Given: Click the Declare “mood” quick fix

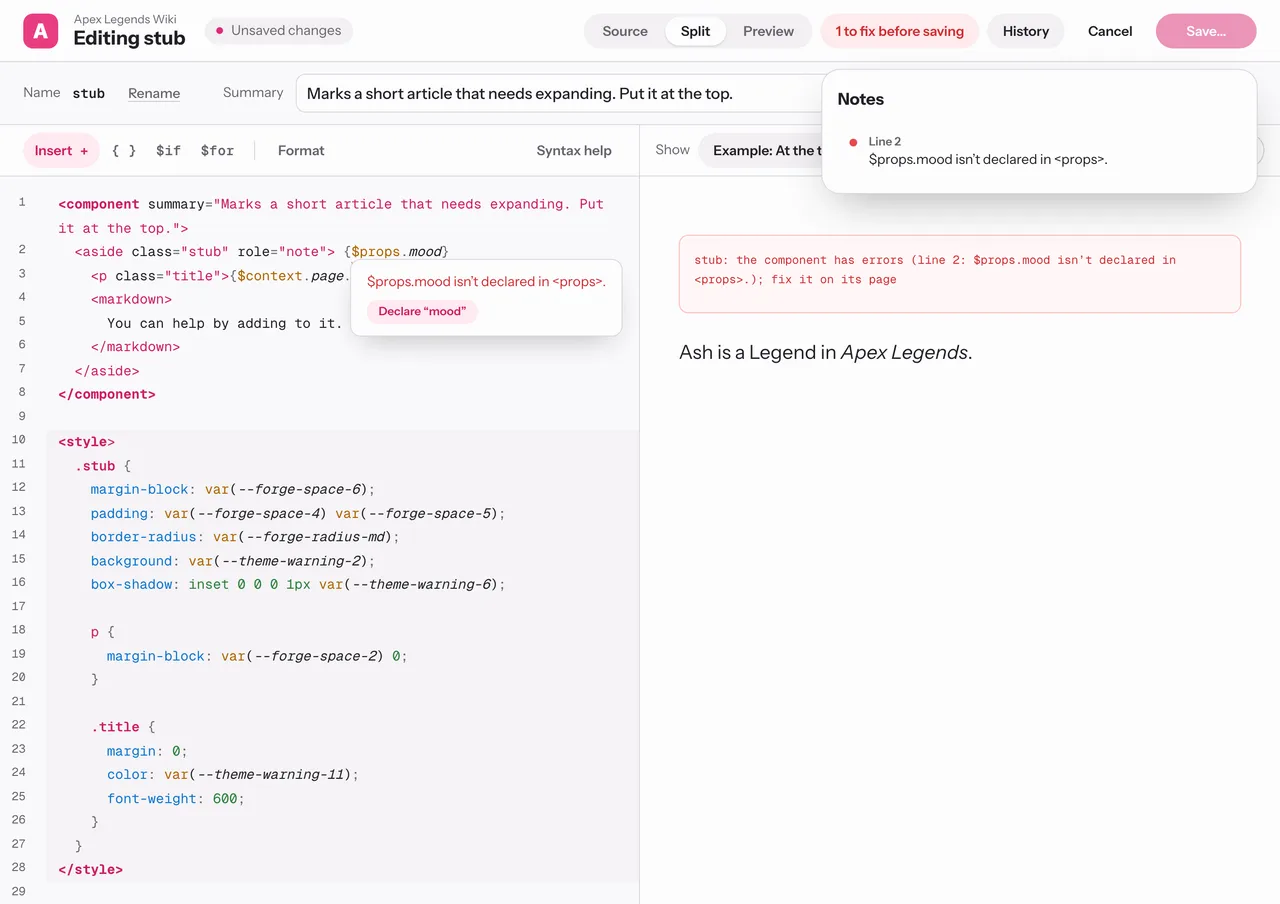Looking at the screenshot, I should (x=422, y=311).
